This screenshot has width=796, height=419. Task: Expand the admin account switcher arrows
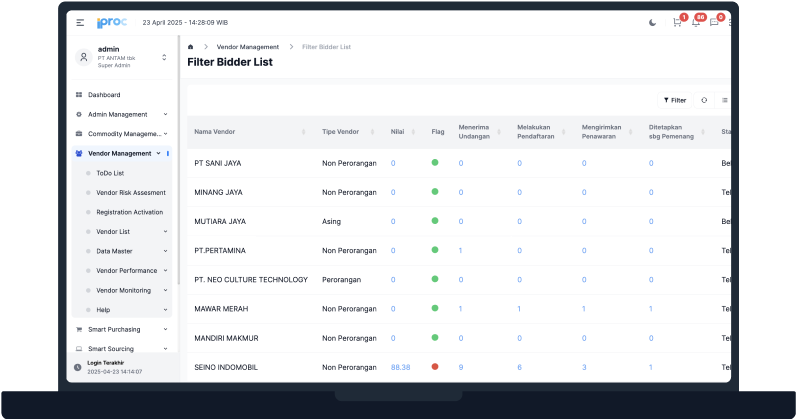(164, 57)
